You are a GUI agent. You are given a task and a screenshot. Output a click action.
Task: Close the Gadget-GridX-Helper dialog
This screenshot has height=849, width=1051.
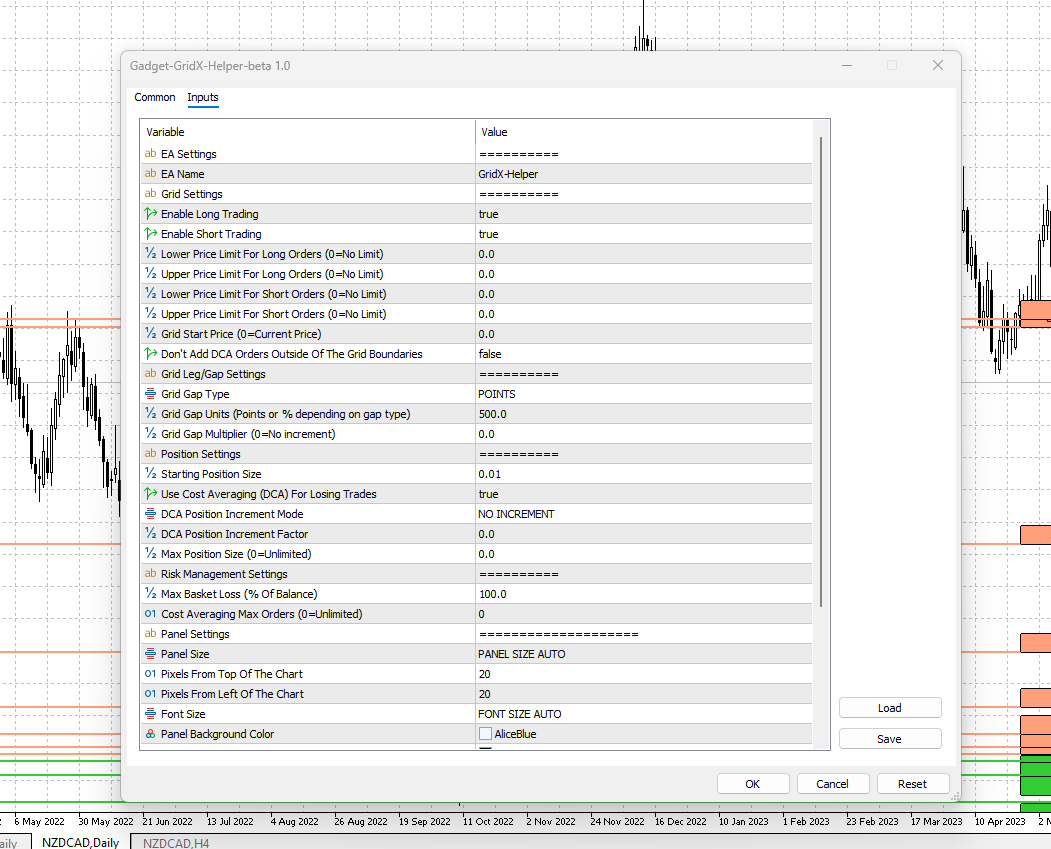(x=938, y=65)
